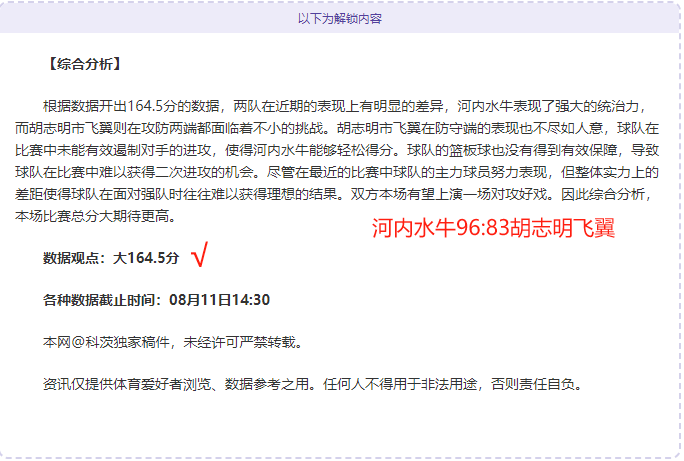Click the phrase 河内水牛表现了强大的统治力
684x461 pixels.
point(548,106)
